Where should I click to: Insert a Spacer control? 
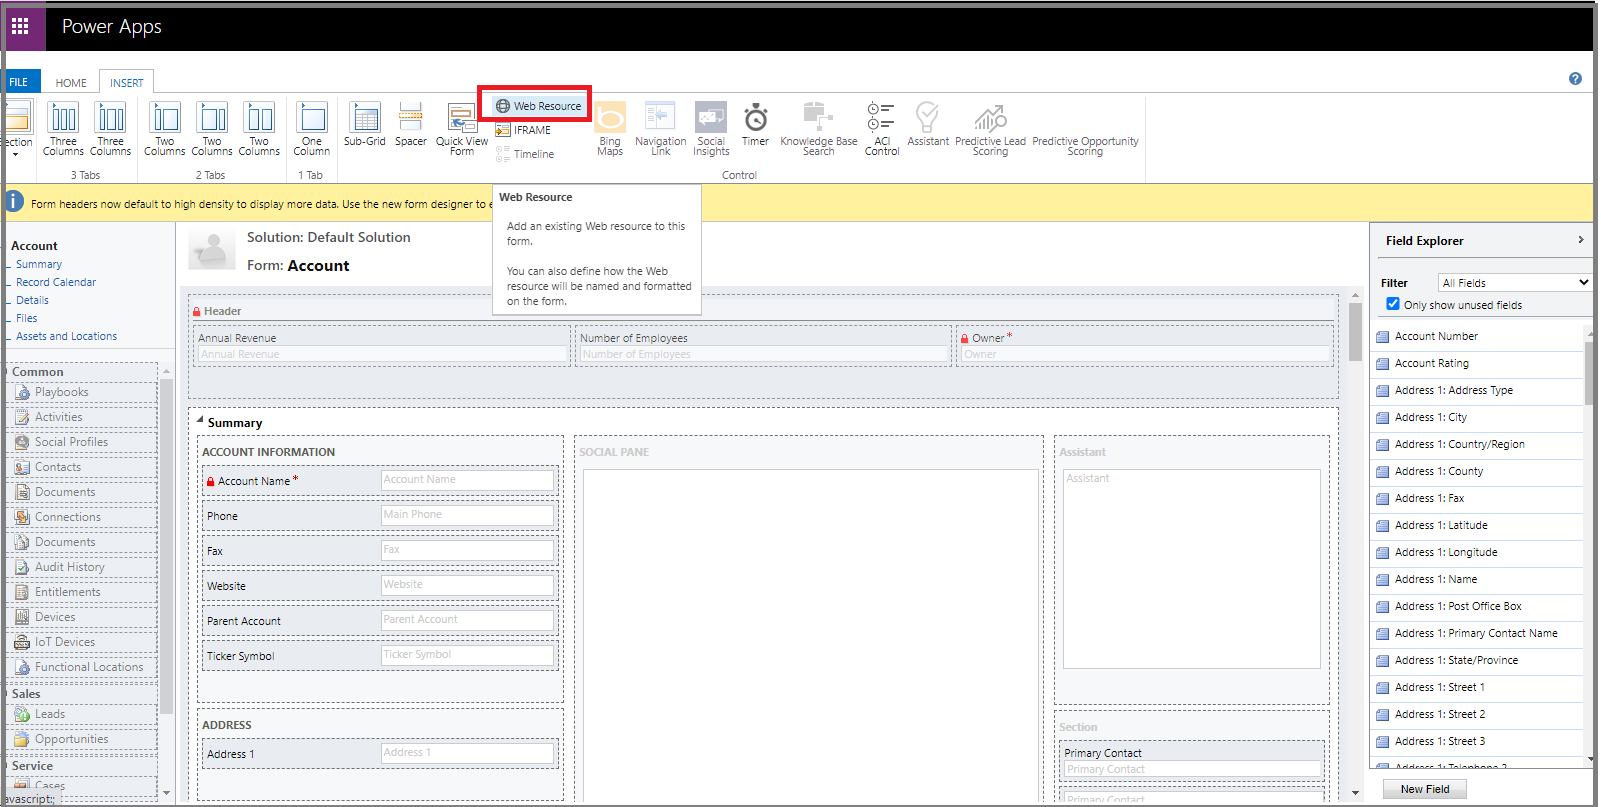point(410,125)
